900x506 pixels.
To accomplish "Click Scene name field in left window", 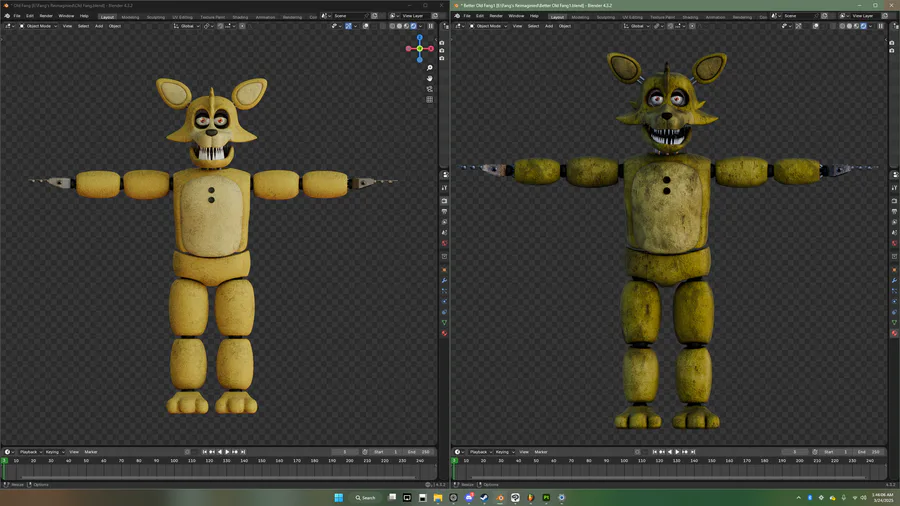I will point(350,16).
